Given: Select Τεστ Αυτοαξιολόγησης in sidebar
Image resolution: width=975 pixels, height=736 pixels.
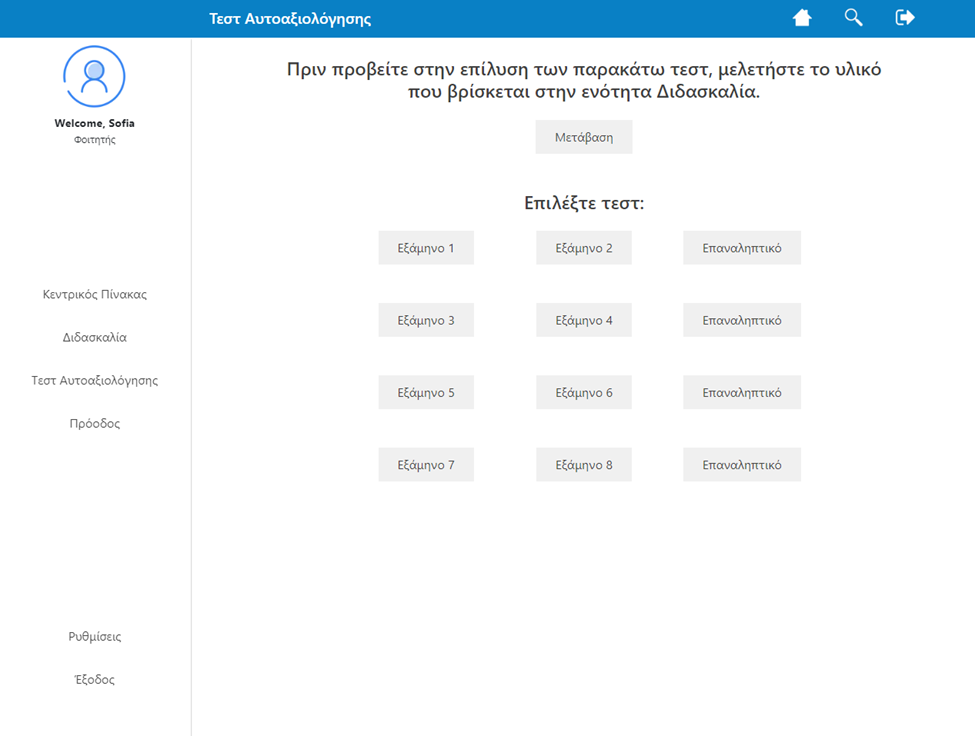Looking at the screenshot, I should (94, 380).
